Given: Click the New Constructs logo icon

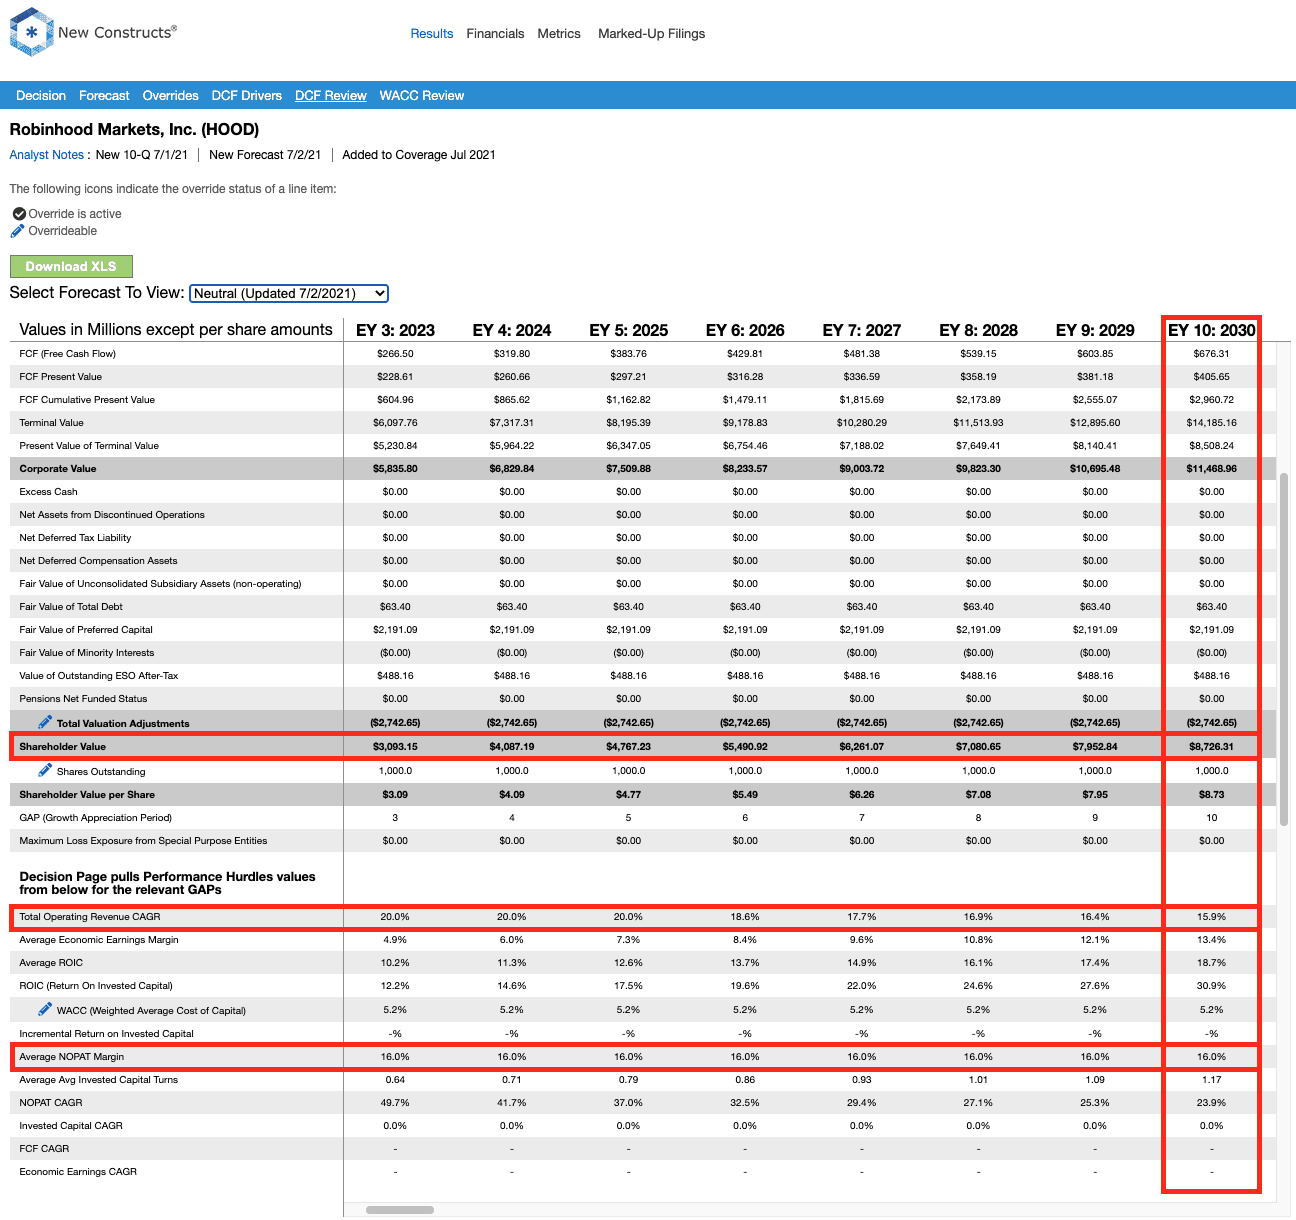Looking at the screenshot, I should click(x=31, y=32).
